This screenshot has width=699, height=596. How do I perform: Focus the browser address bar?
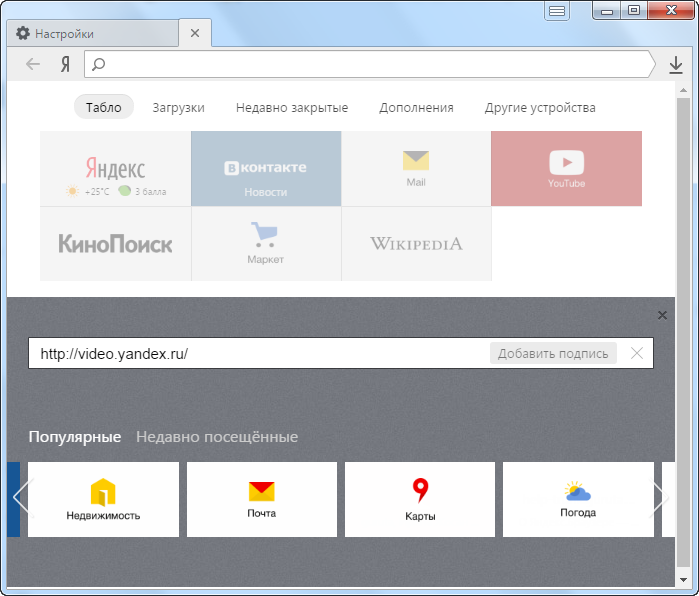(x=370, y=65)
